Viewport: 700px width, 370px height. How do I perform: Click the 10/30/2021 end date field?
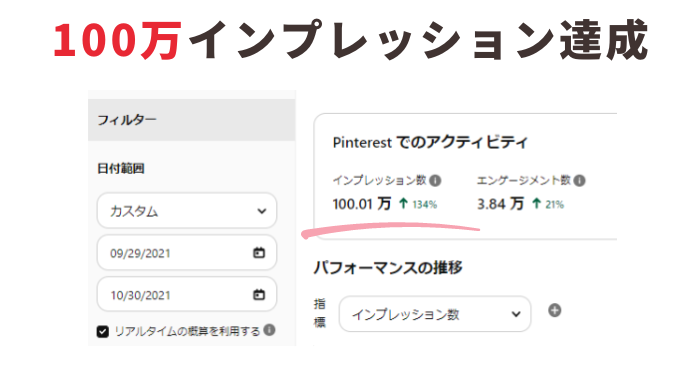[x=187, y=295]
